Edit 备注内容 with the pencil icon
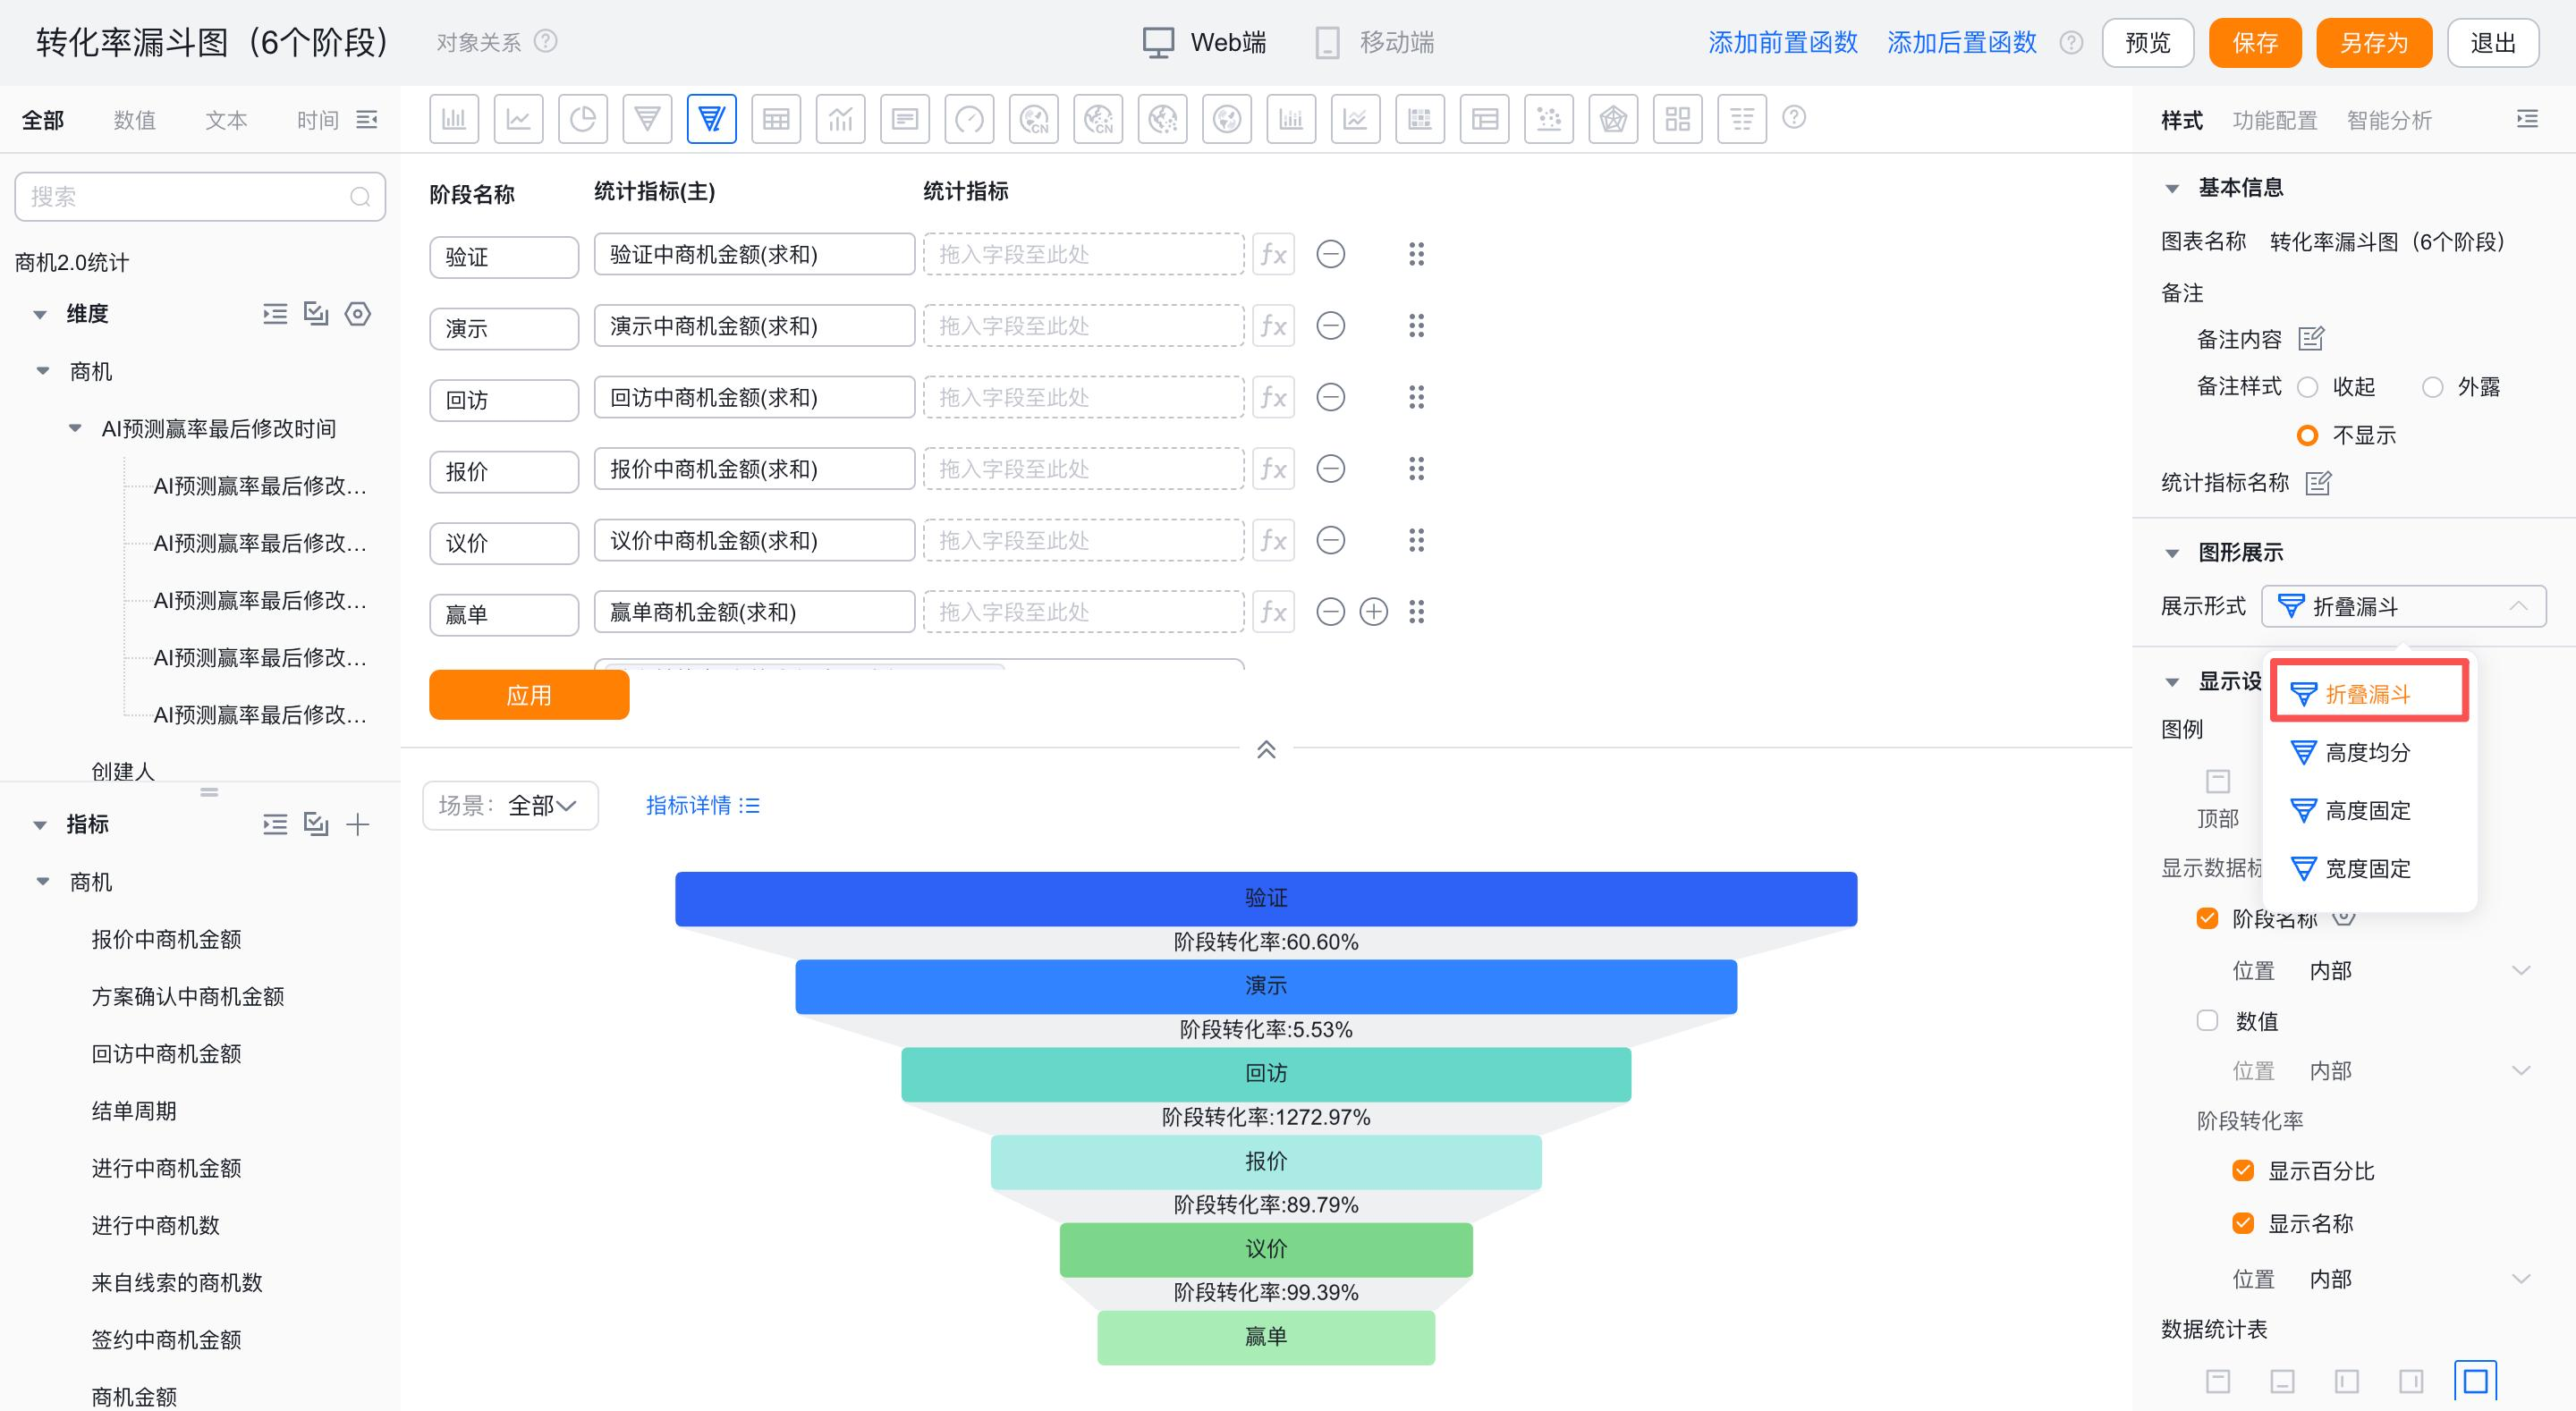The image size is (2576, 1411). pyautogui.click(x=2311, y=339)
